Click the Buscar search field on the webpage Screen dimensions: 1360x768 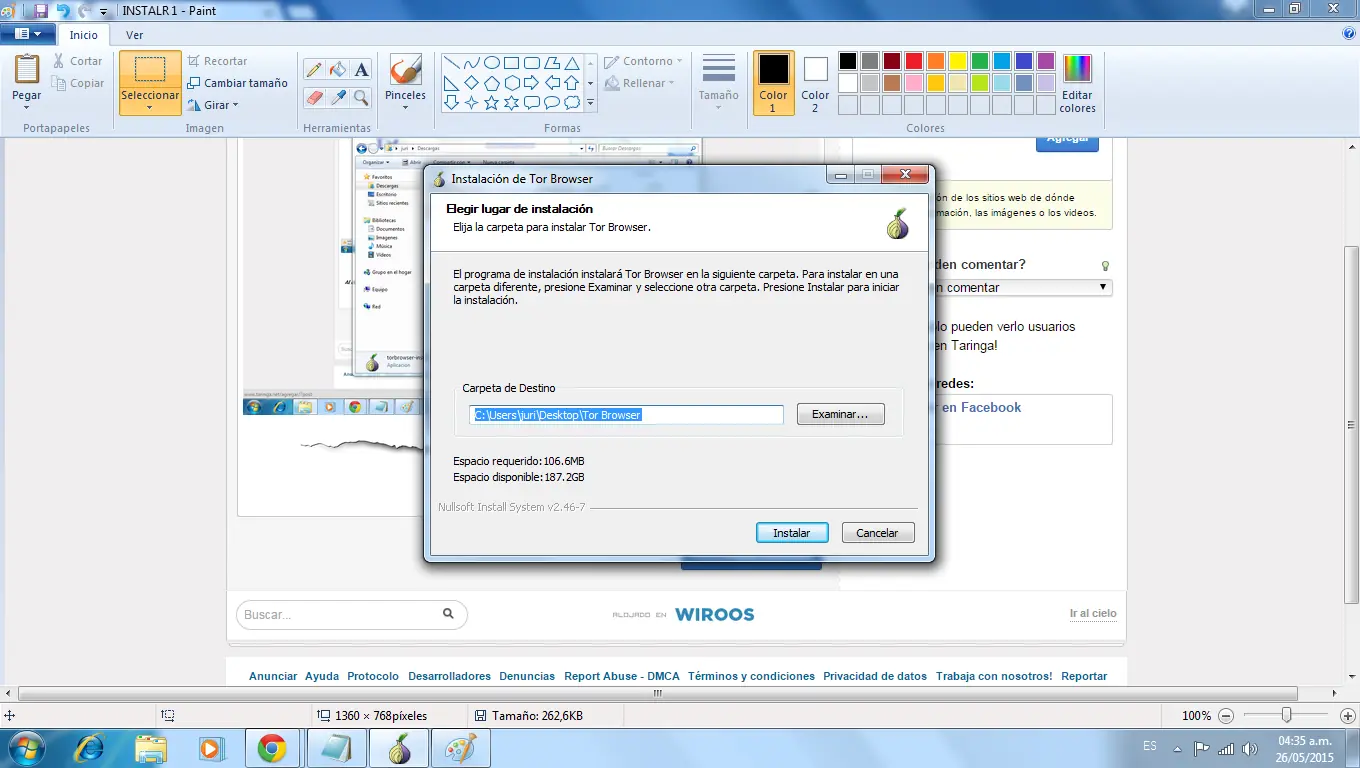tap(352, 614)
